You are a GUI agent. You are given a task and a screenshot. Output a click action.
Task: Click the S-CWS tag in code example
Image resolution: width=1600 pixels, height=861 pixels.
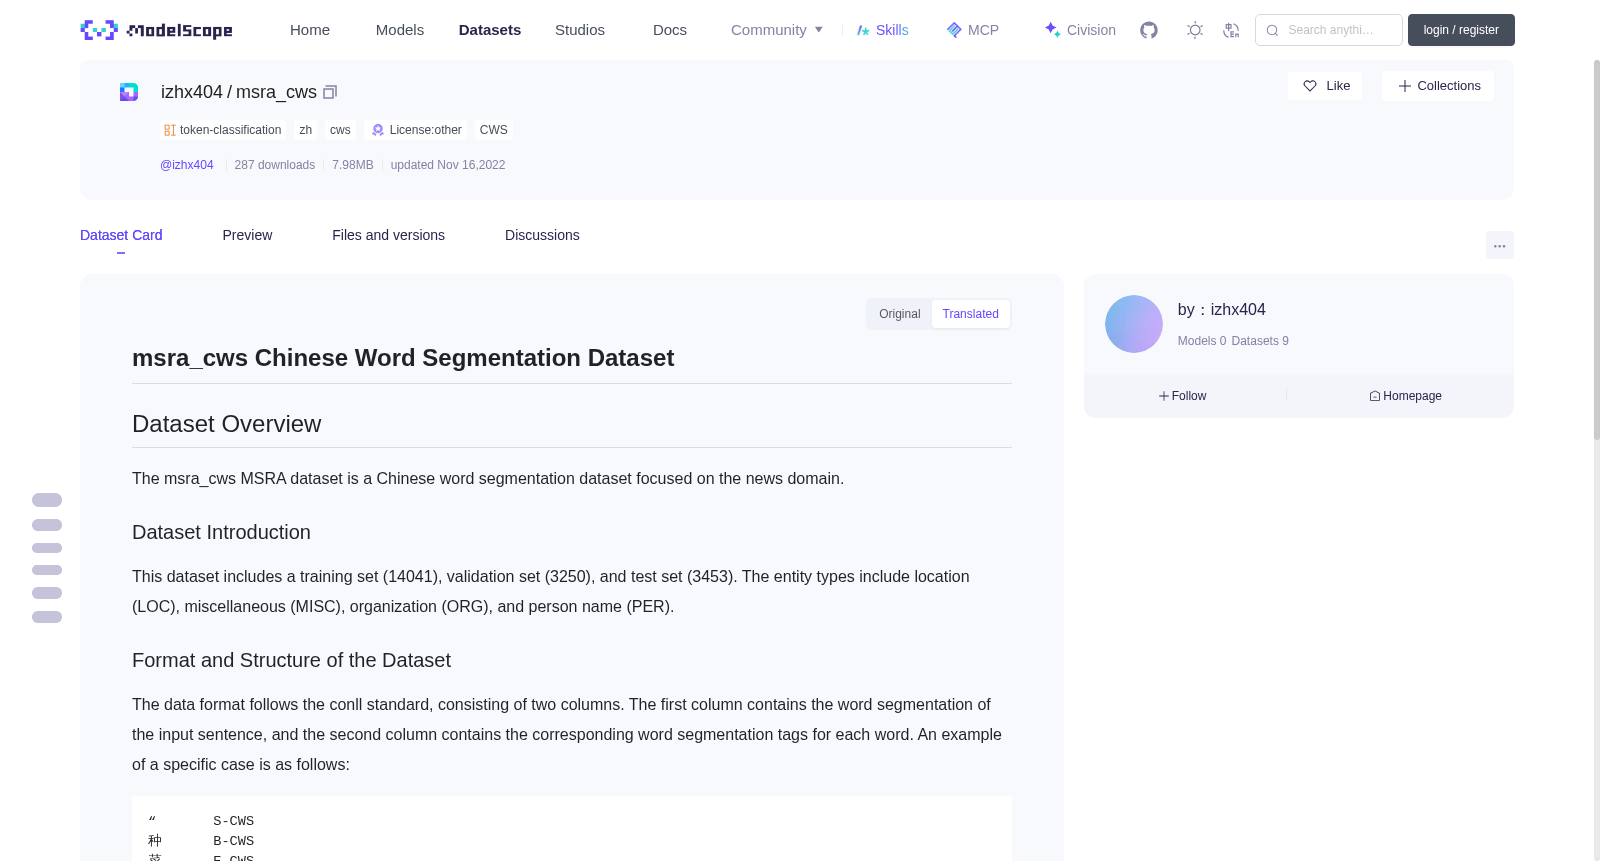coord(234,821)
